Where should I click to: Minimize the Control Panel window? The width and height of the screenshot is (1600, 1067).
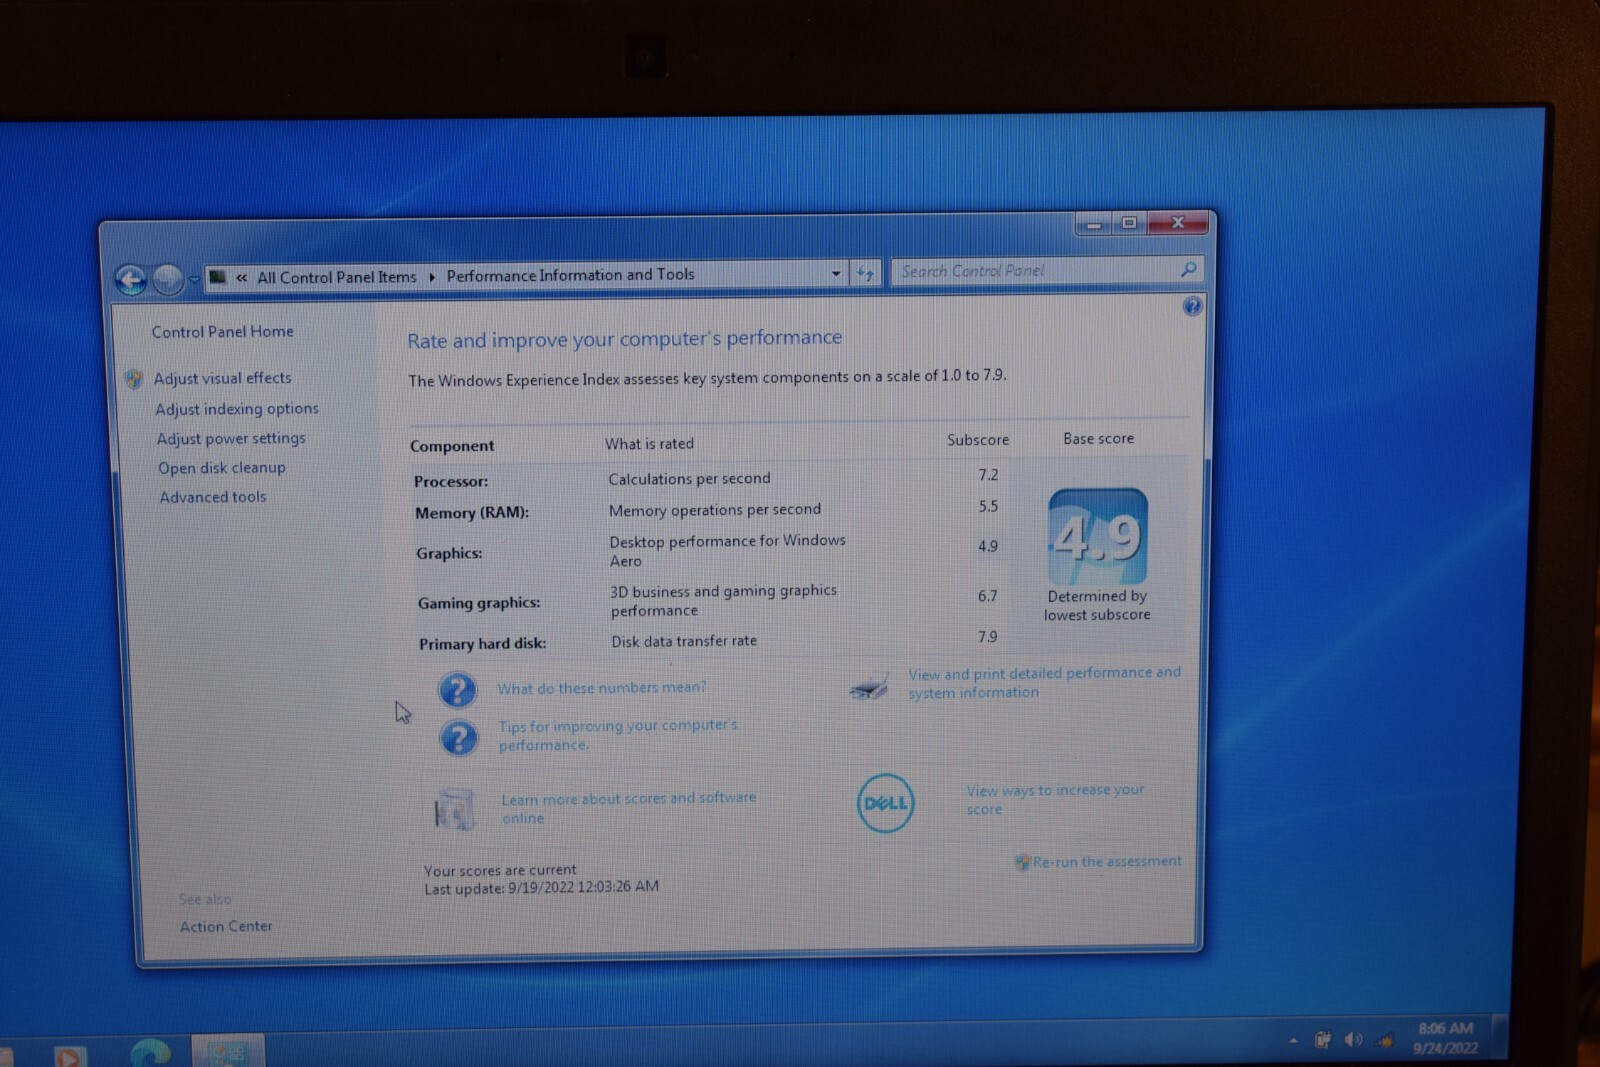click(x=1095, y=224)
